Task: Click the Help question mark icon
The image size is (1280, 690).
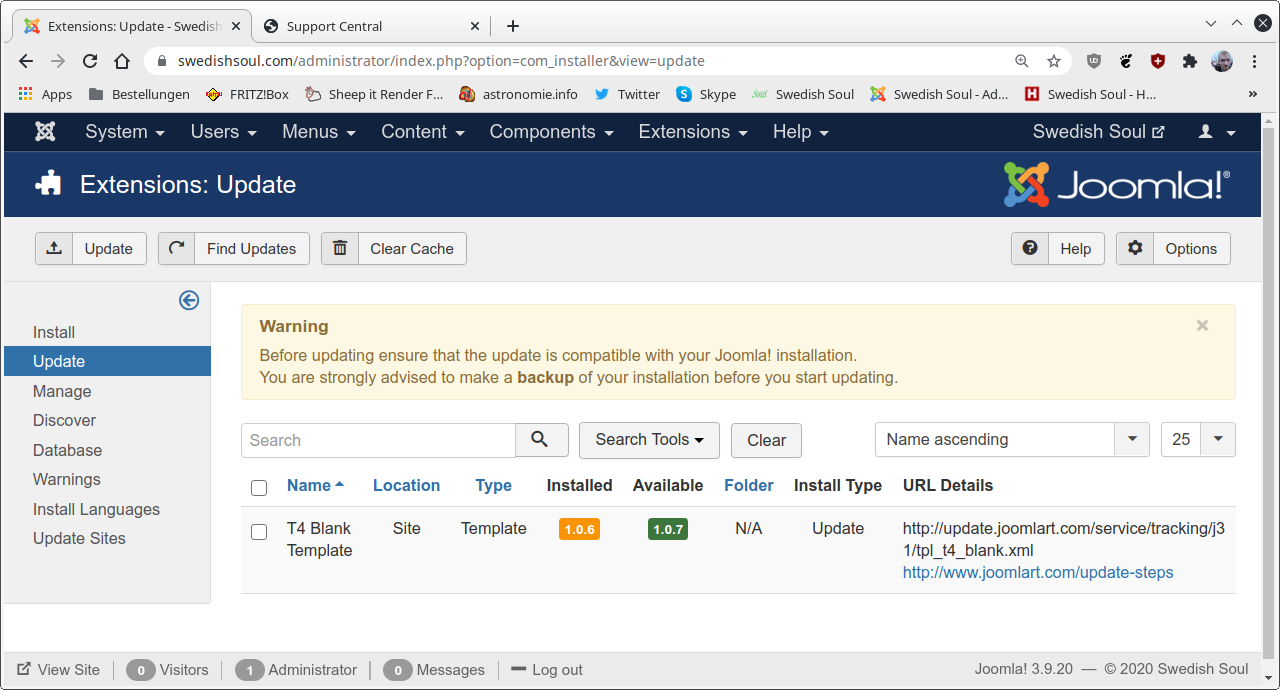Action: point(1029,248)
